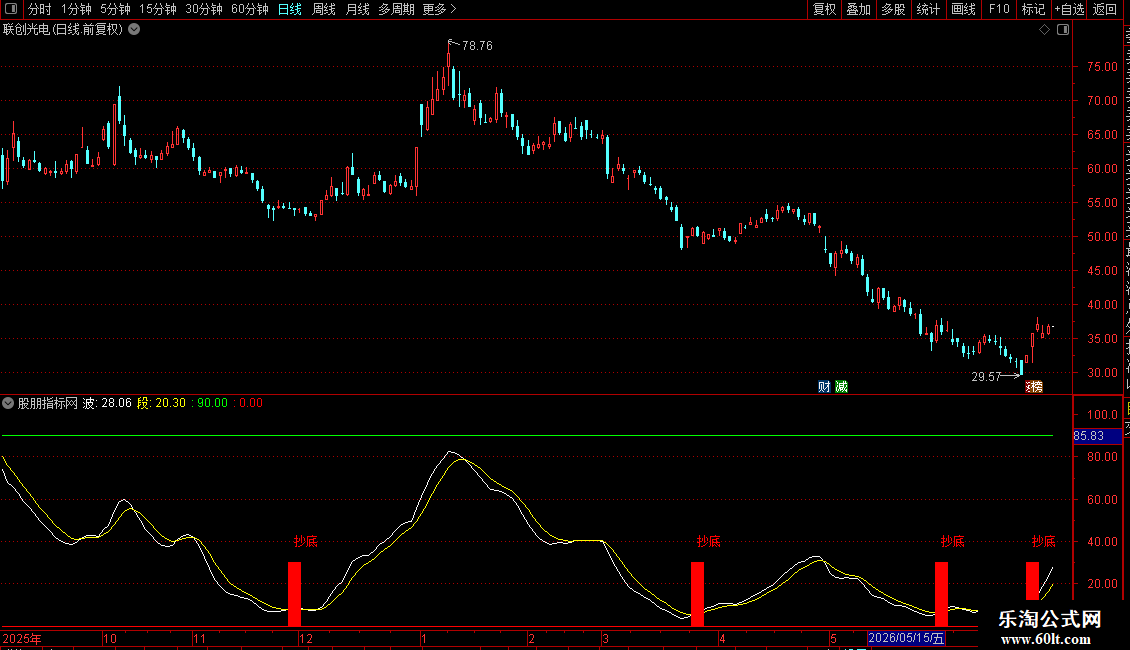Click the 29.57 low price label
Image resolution: width=1130 pixels, height=650 pixels.
(986, 377)
